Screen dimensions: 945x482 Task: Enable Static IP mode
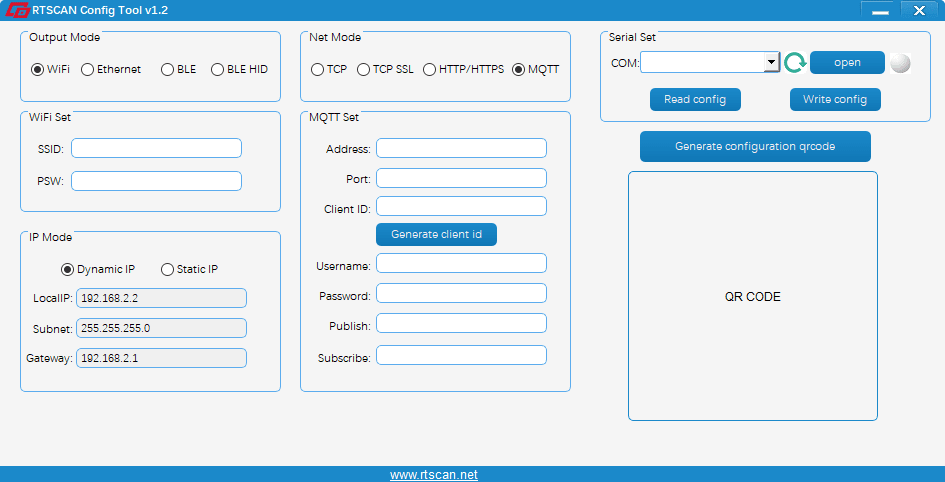click(x=167, y=270)
